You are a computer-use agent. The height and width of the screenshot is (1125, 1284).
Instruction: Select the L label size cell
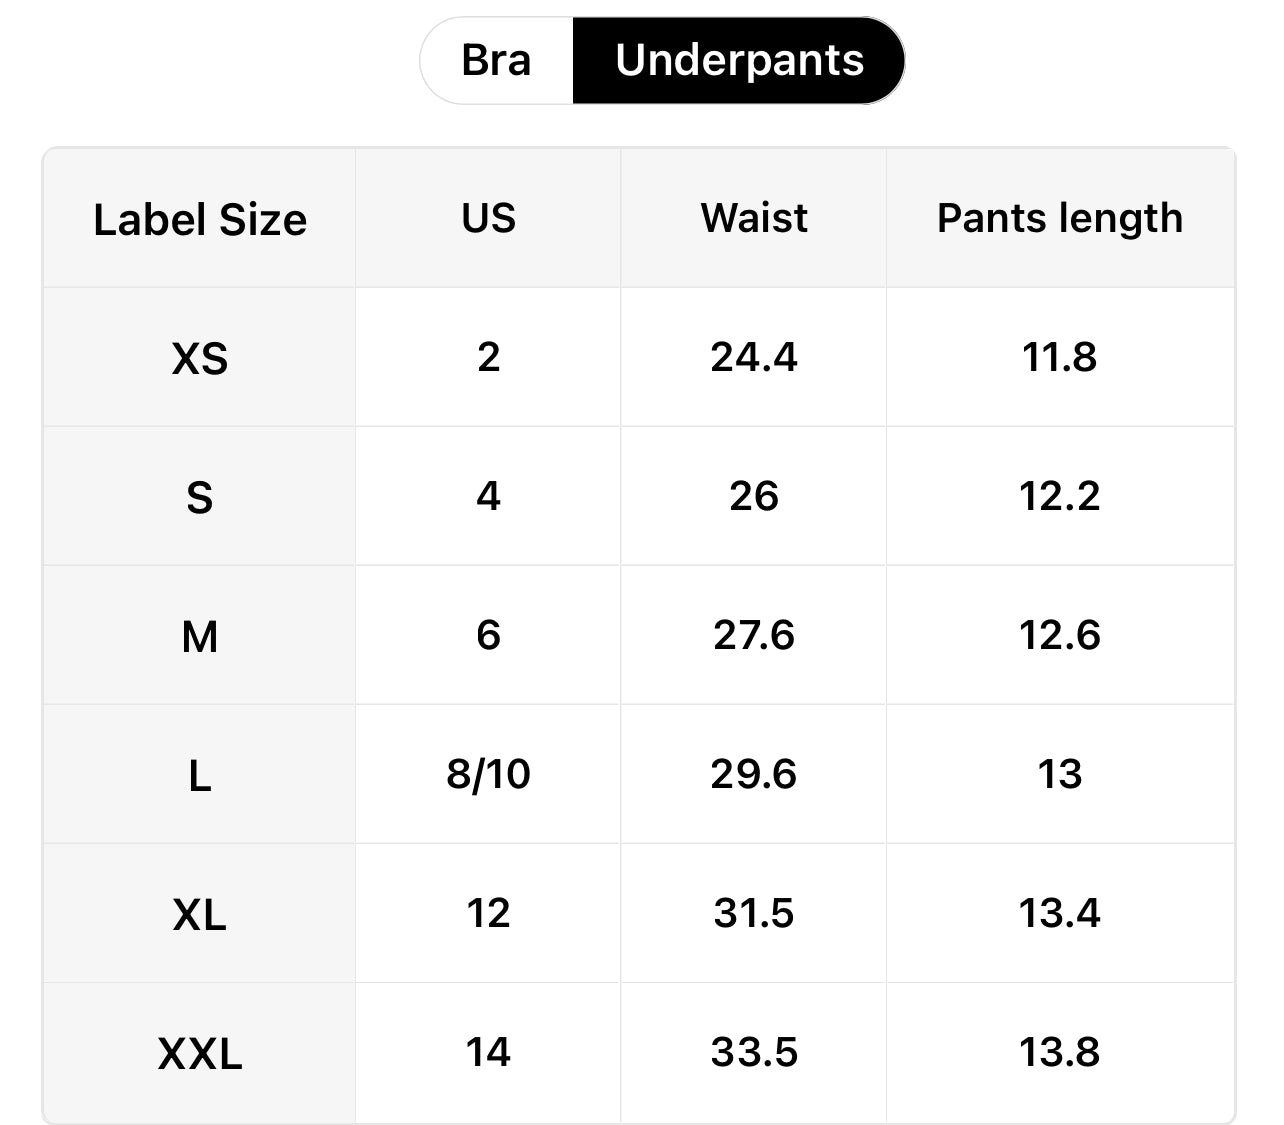pos(200,775)
